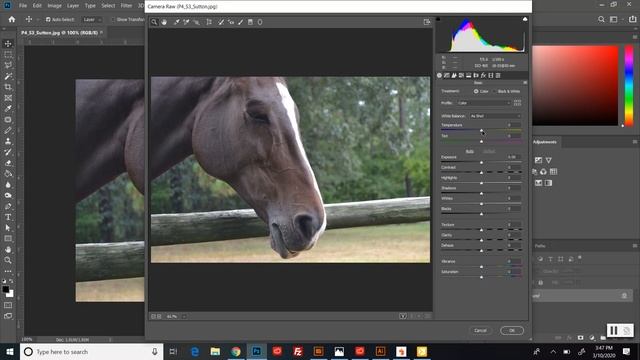
Task: Select the Photoshop Zoom tool in left toolbar
Action: [x=8, y=260]
